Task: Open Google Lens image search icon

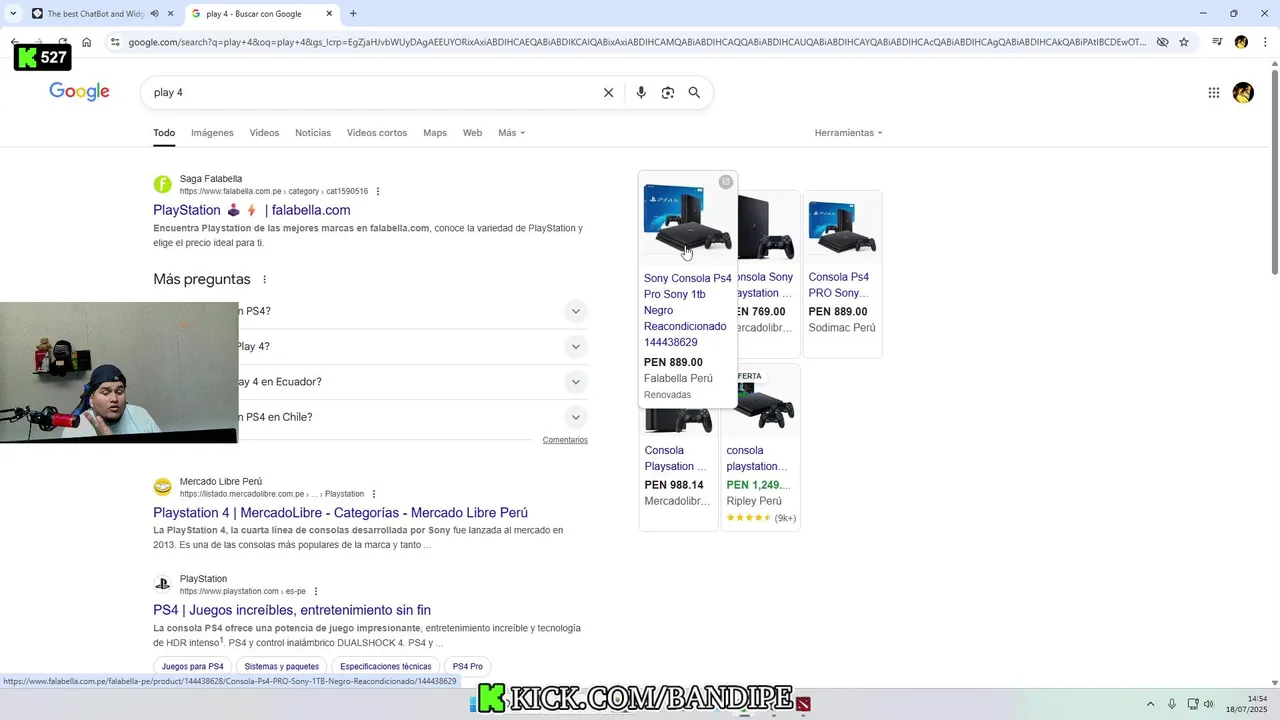Action: 668,92
